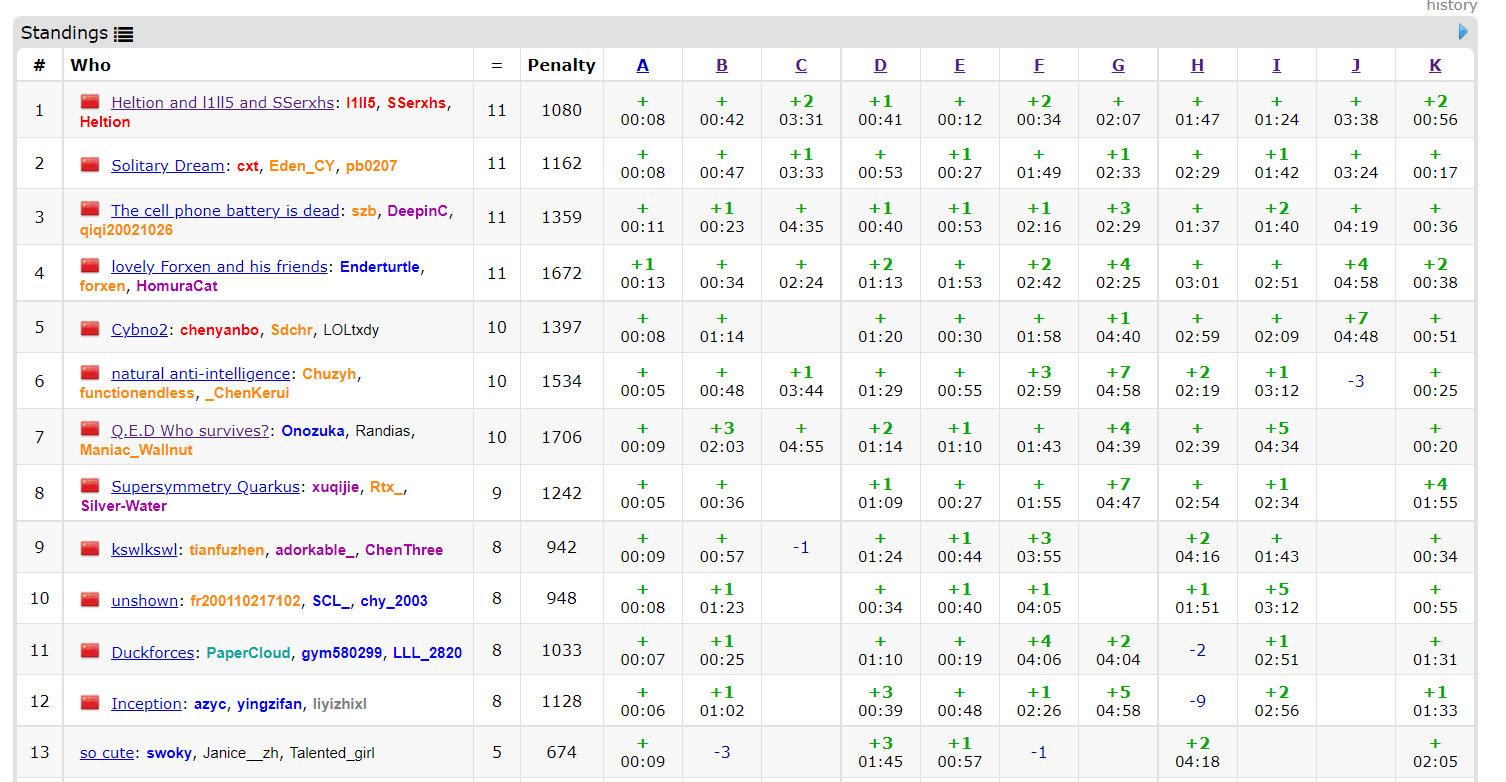Click the flag beside Solitary Dream team
The height and width of the screenshot is (782, 1506).
point(91,164)
